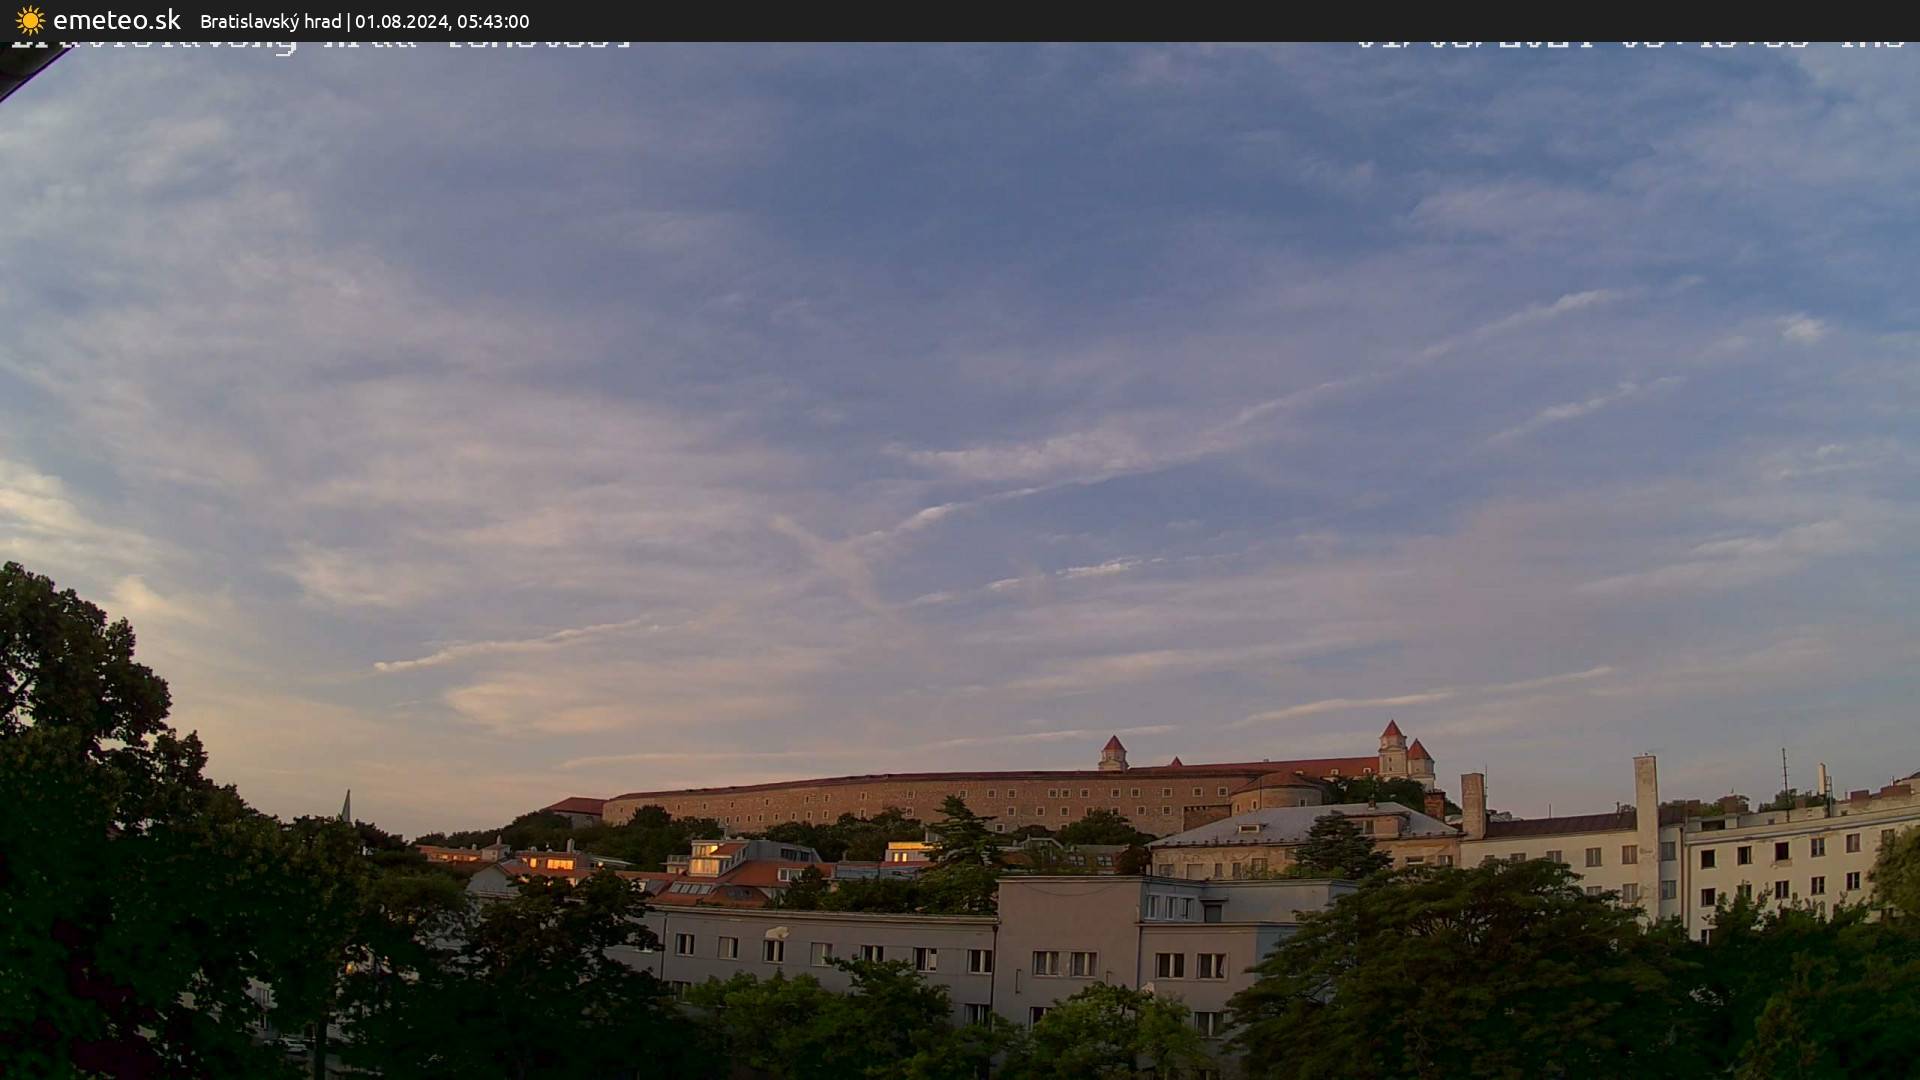Select the timestamp 01.08.2024, 05:43:00
Screen dimensions: 1920x1080
click(442, 21)
